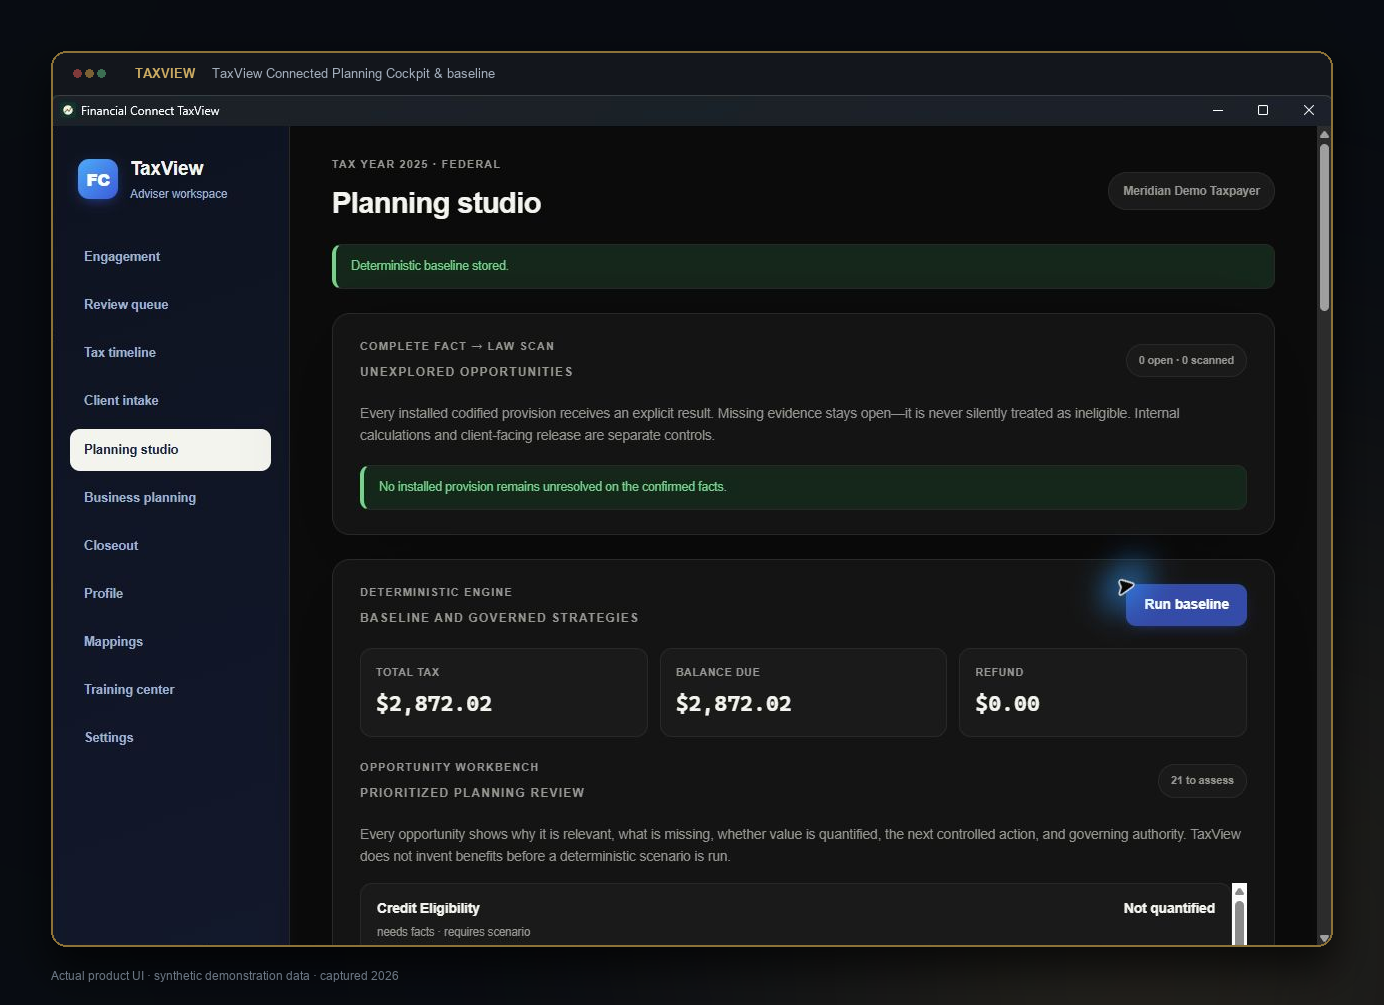Click the Refund $0.00 card
The width and height of the screenshot is (1384, 1005).
pyautogui.click(x=1103, y=693)
